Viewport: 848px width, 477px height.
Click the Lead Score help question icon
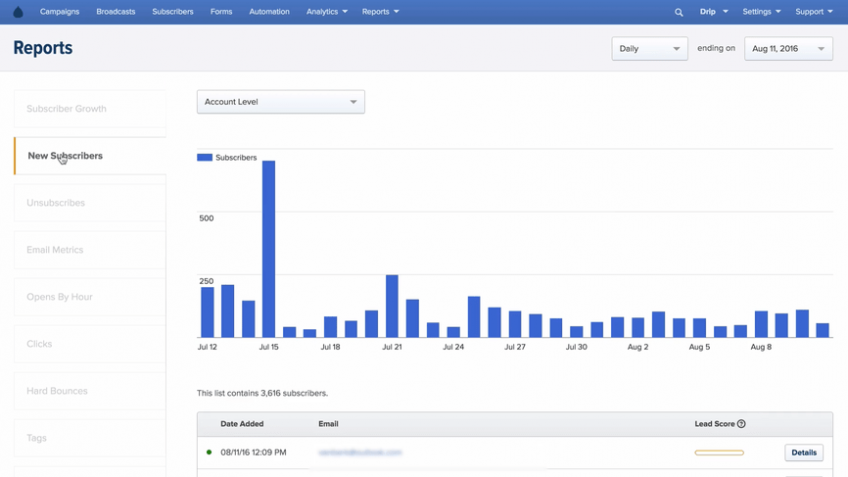click(741, 424)
